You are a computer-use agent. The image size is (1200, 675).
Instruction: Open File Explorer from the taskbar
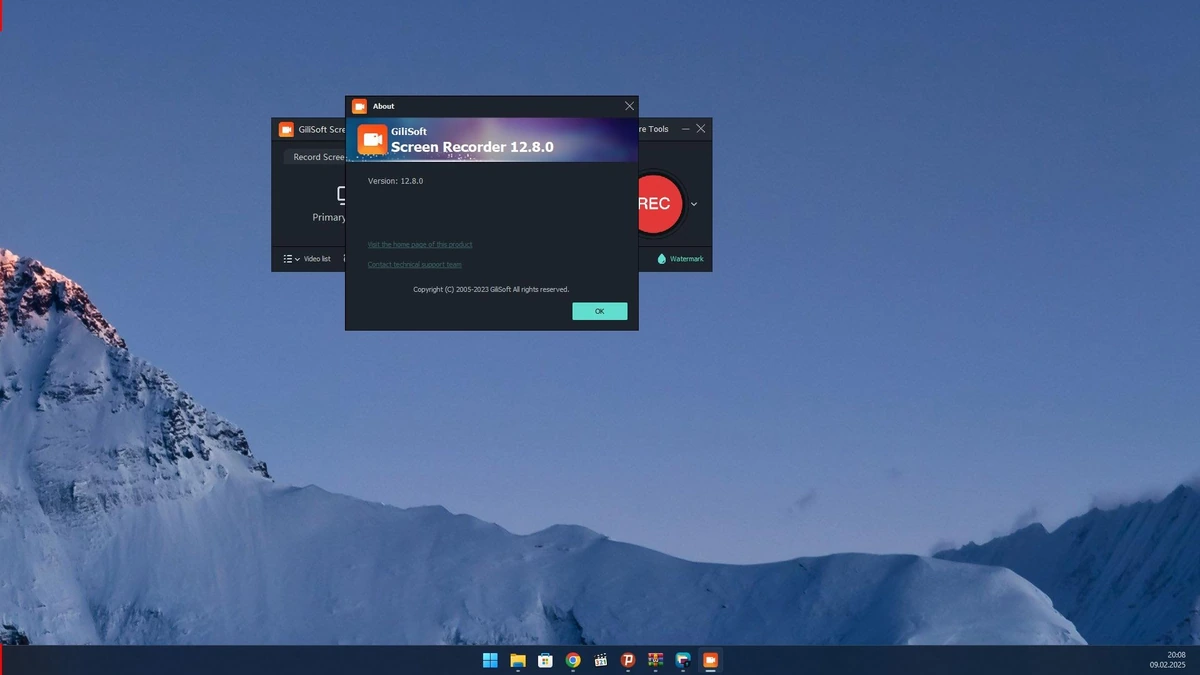(x=518, y=660)
